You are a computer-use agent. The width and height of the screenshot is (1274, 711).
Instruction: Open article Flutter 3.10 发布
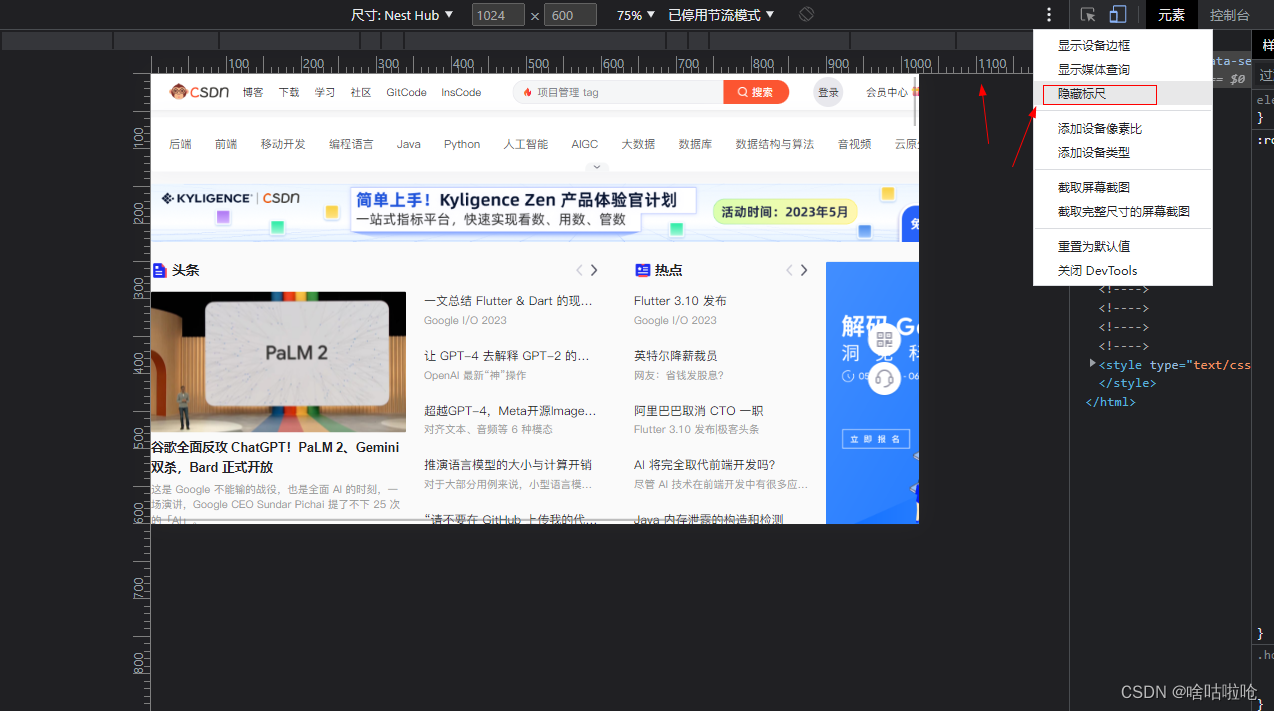click(680, 301)
